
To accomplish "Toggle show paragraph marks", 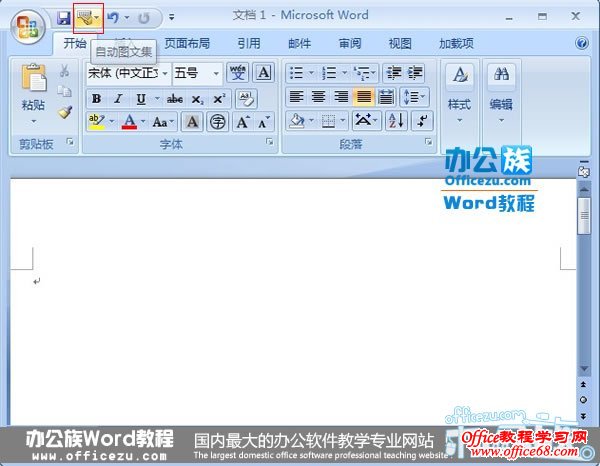I will [x=422, y=121].
